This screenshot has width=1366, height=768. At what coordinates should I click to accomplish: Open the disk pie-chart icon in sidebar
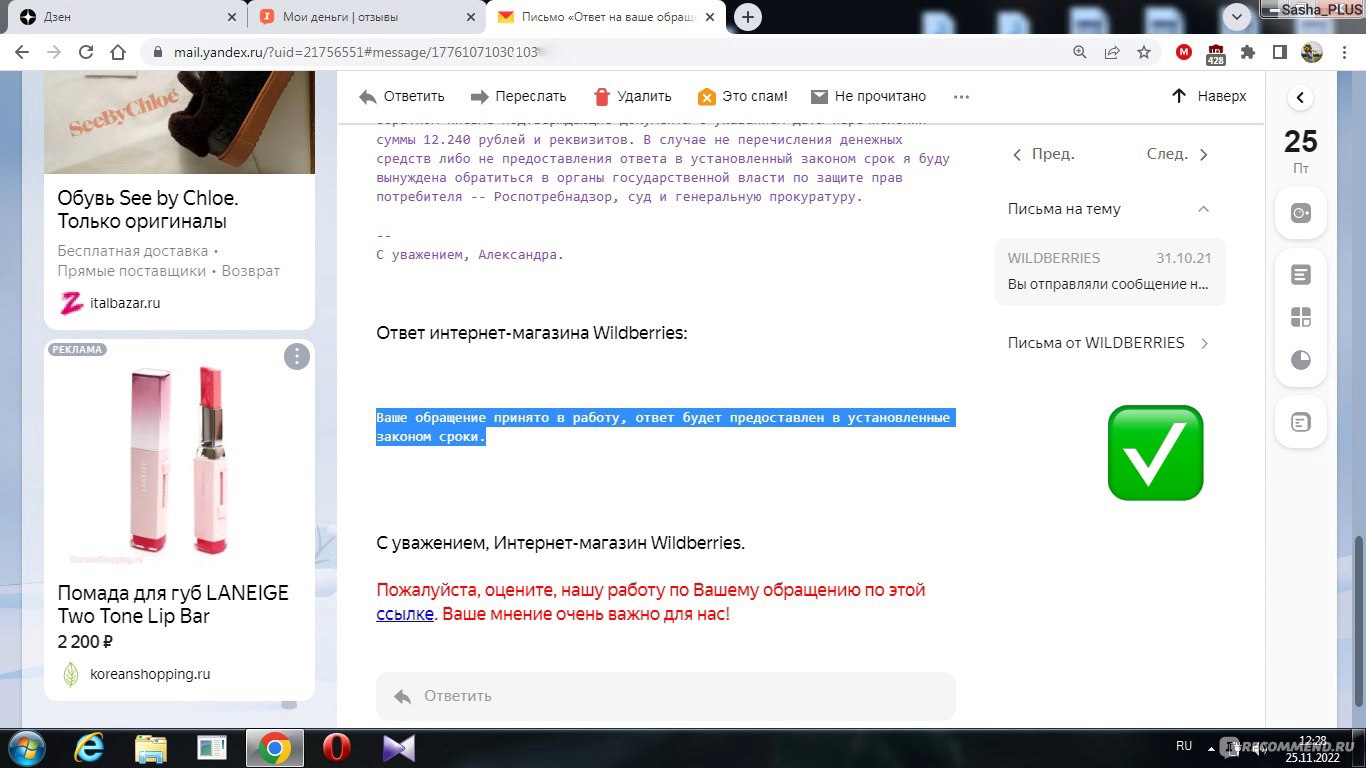click(x=1300, y=360)
